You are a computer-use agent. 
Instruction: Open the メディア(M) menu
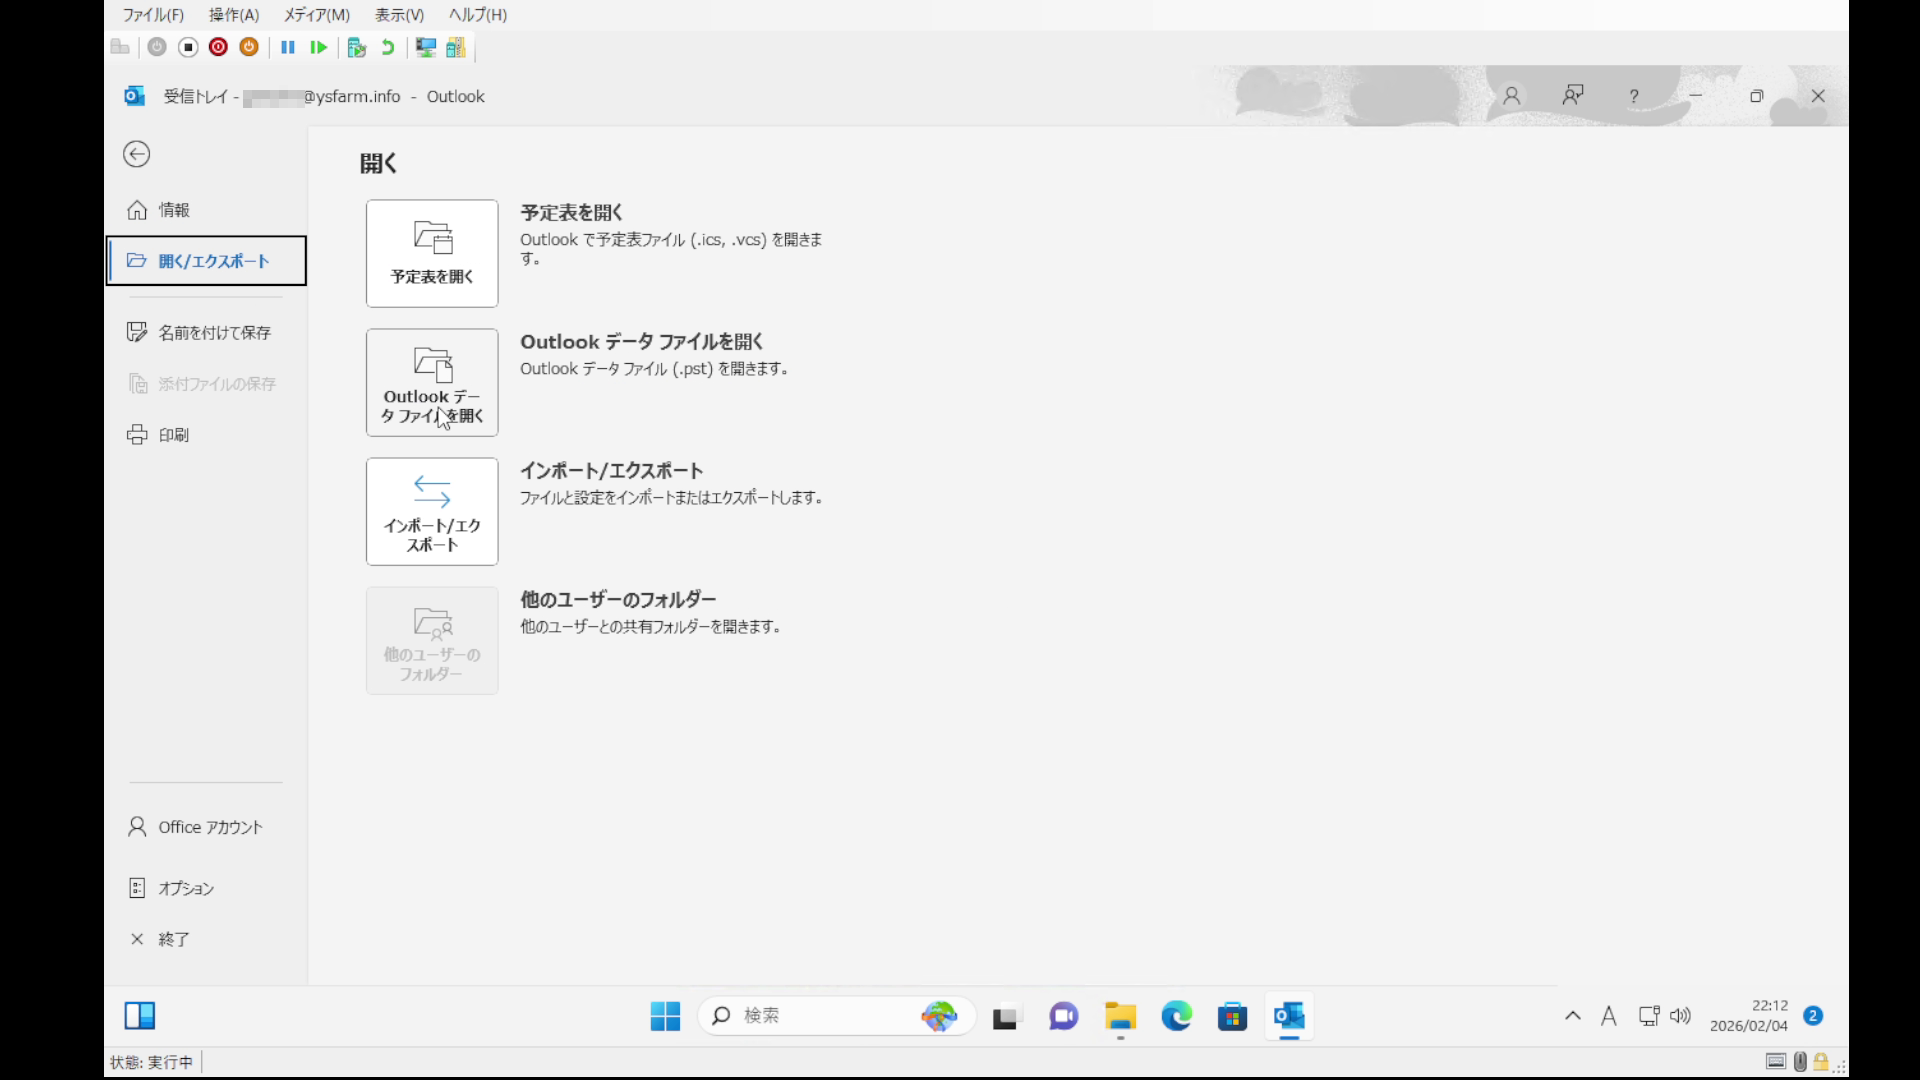click(x=316, y=15)
